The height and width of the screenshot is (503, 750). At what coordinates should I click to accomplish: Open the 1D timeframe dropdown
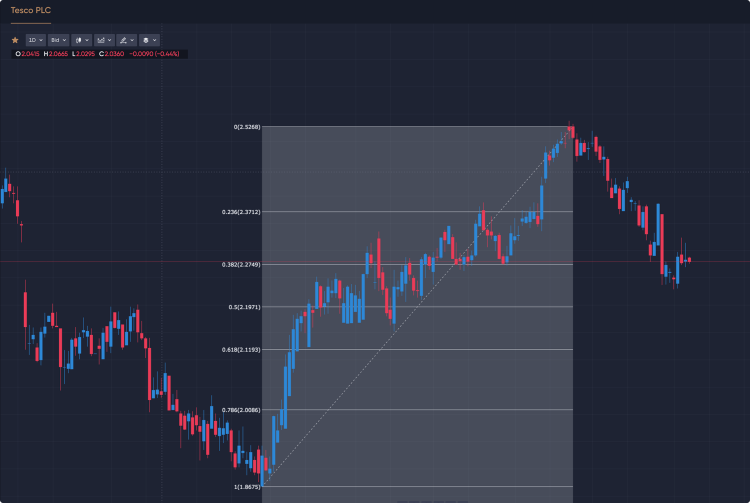[35, 40]
